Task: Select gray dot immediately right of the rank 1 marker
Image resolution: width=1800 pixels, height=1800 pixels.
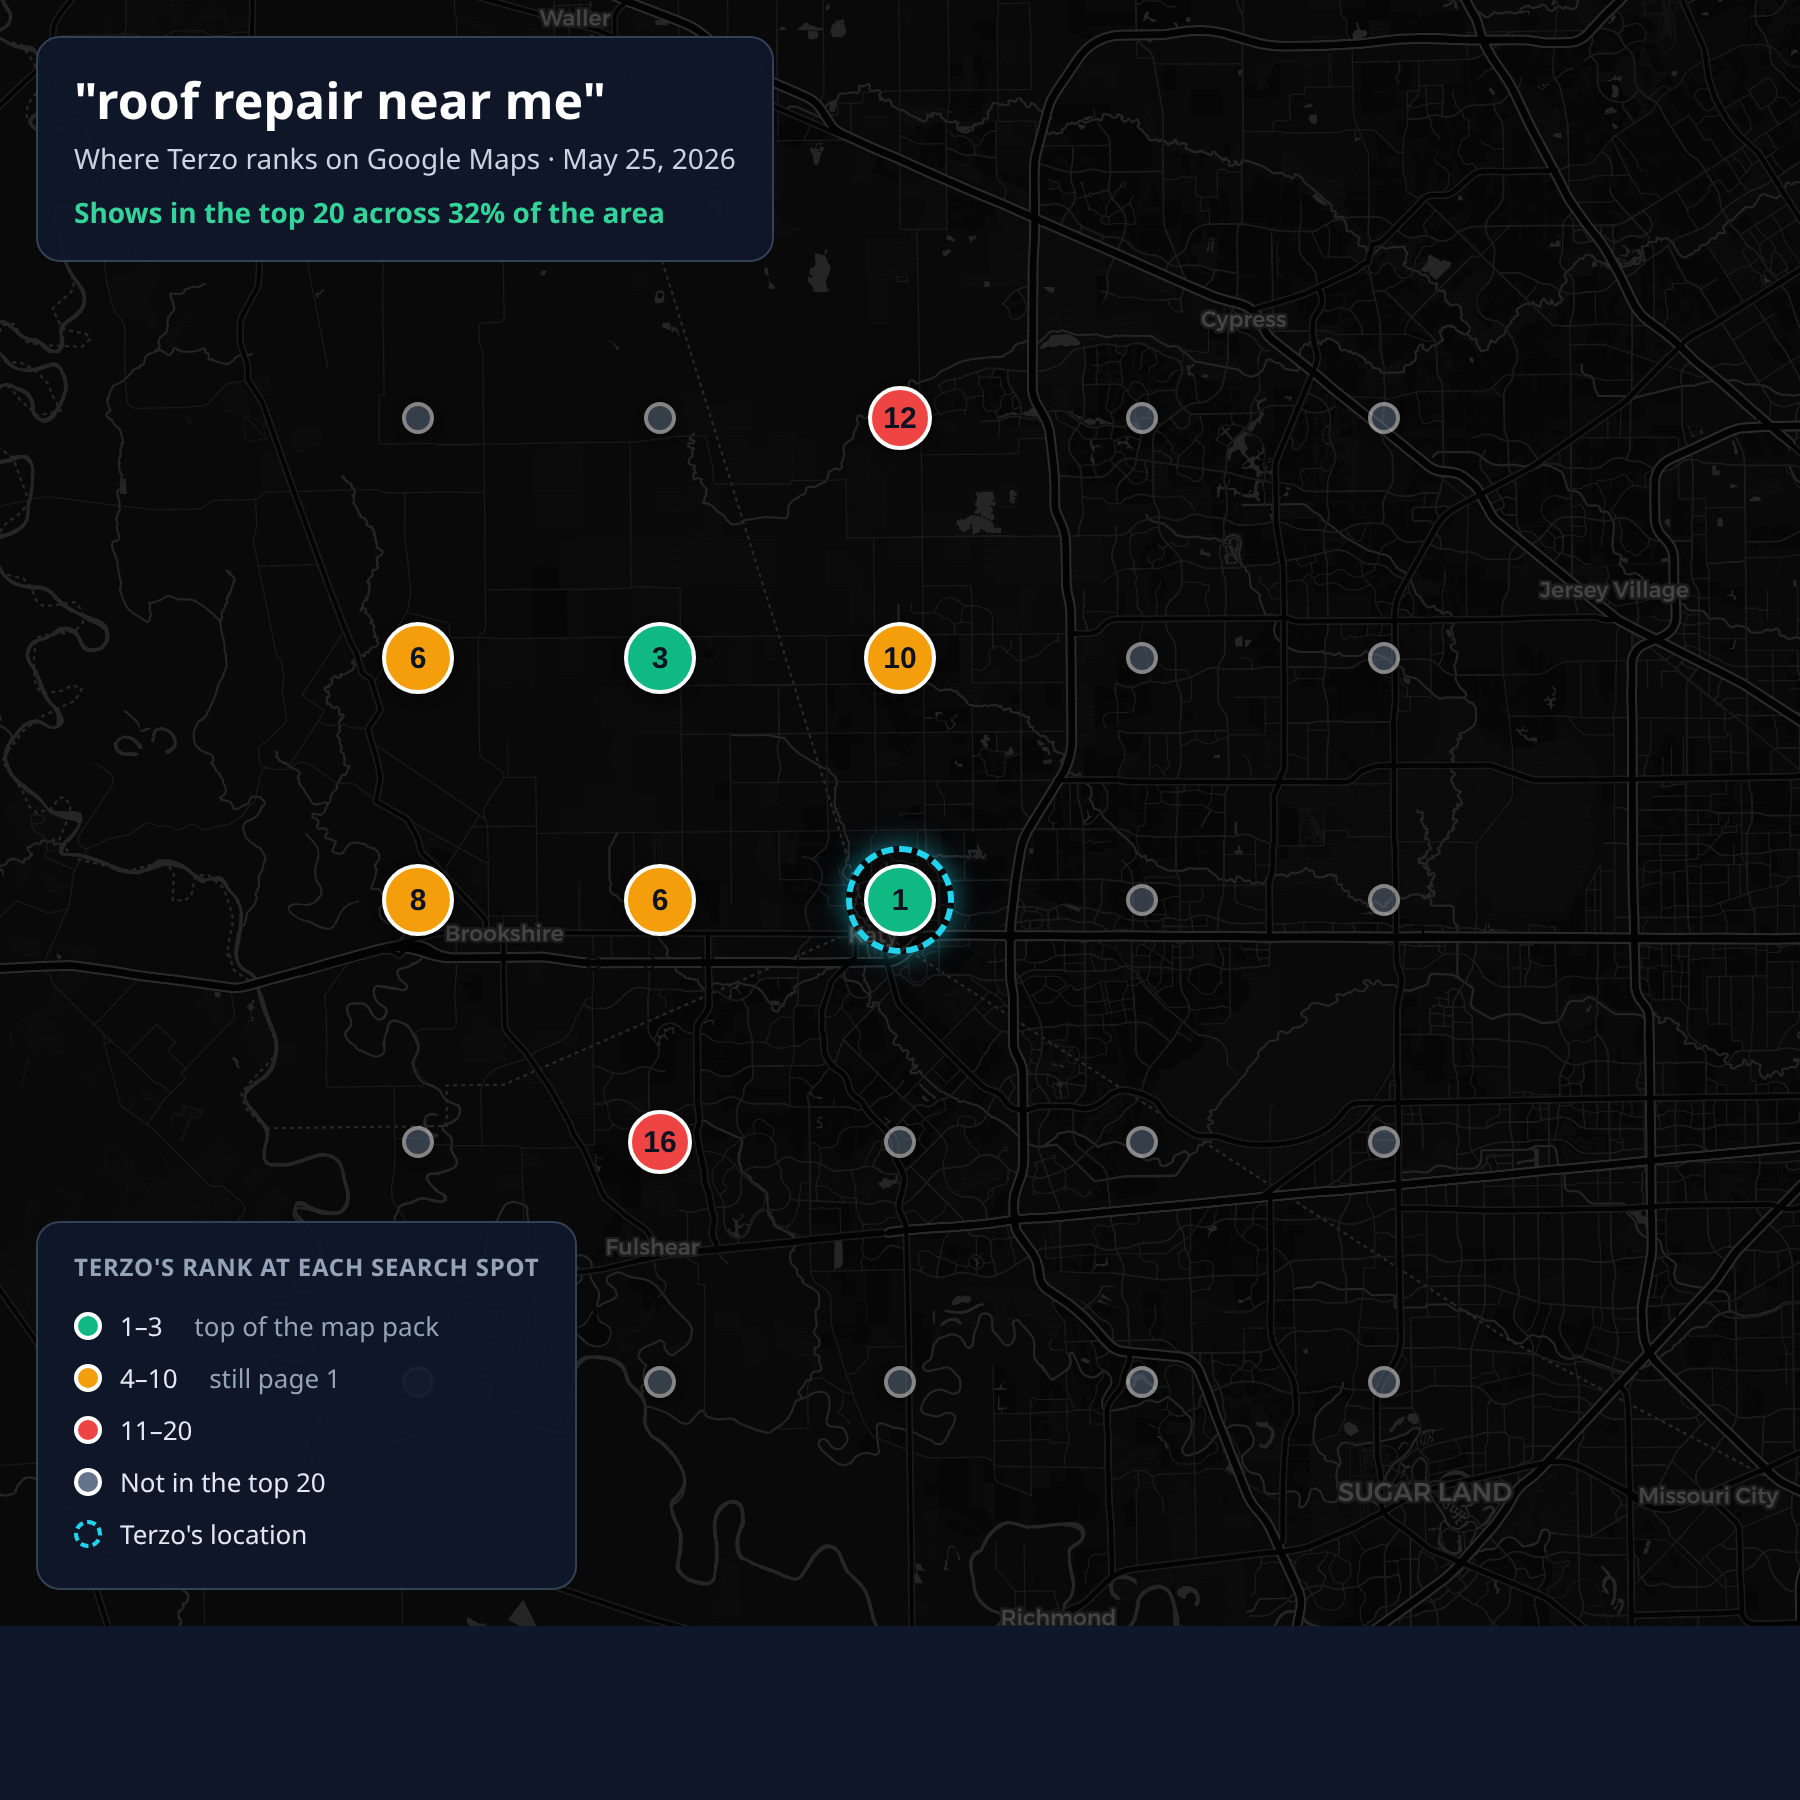Action: (x=1142, y=900)
